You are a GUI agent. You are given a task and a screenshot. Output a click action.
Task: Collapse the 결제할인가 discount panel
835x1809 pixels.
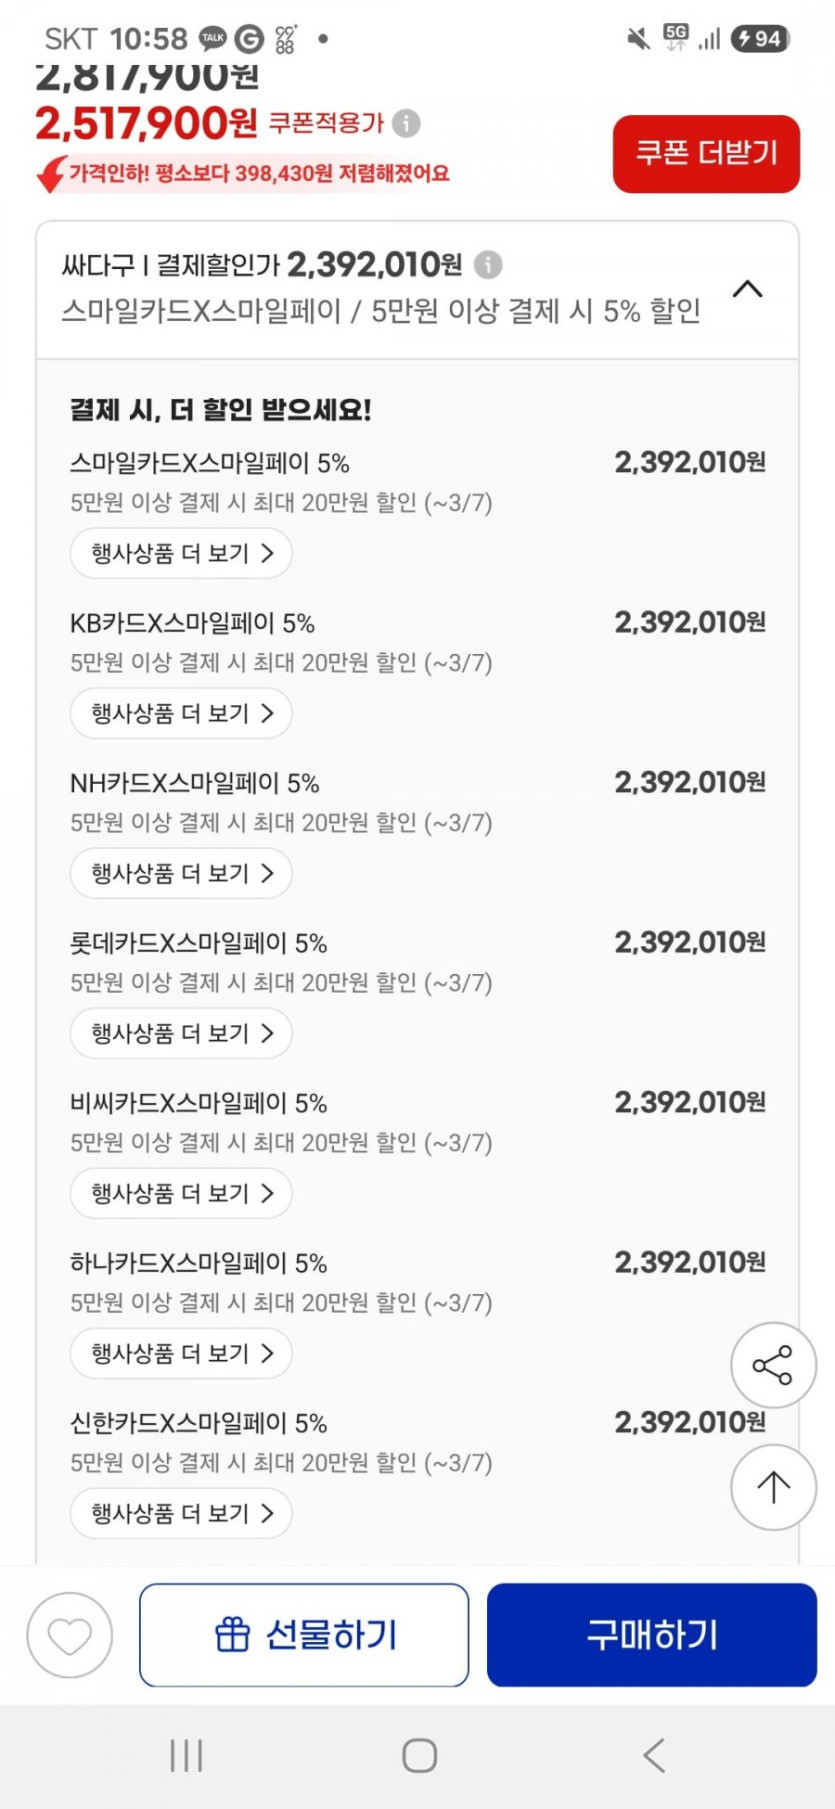(747, 289)
